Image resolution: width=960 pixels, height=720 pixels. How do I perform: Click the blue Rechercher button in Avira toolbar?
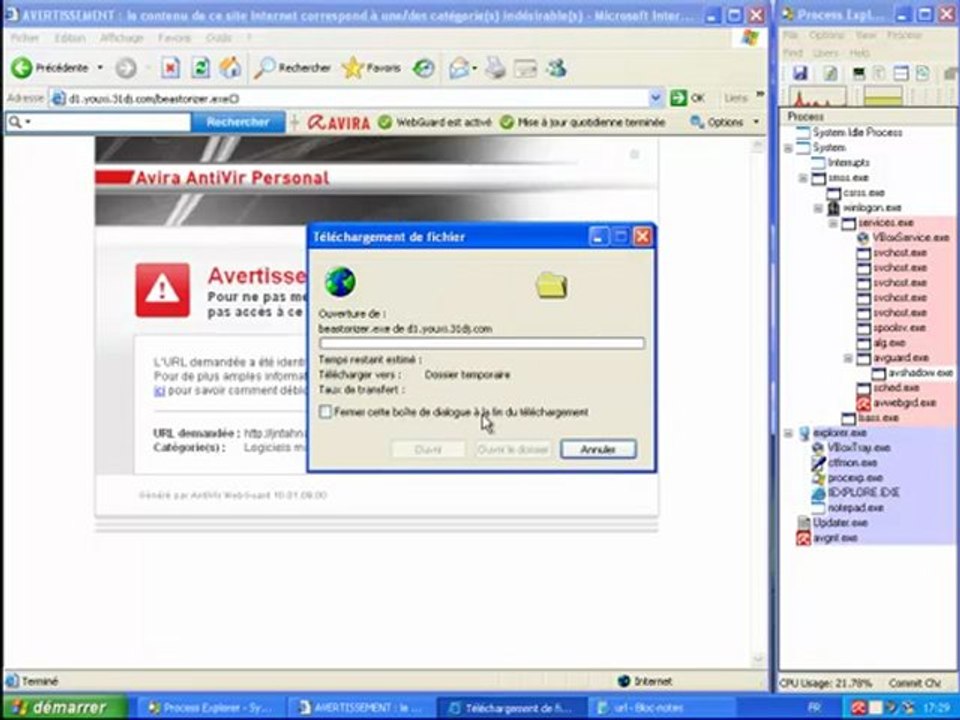click(238, 122)
